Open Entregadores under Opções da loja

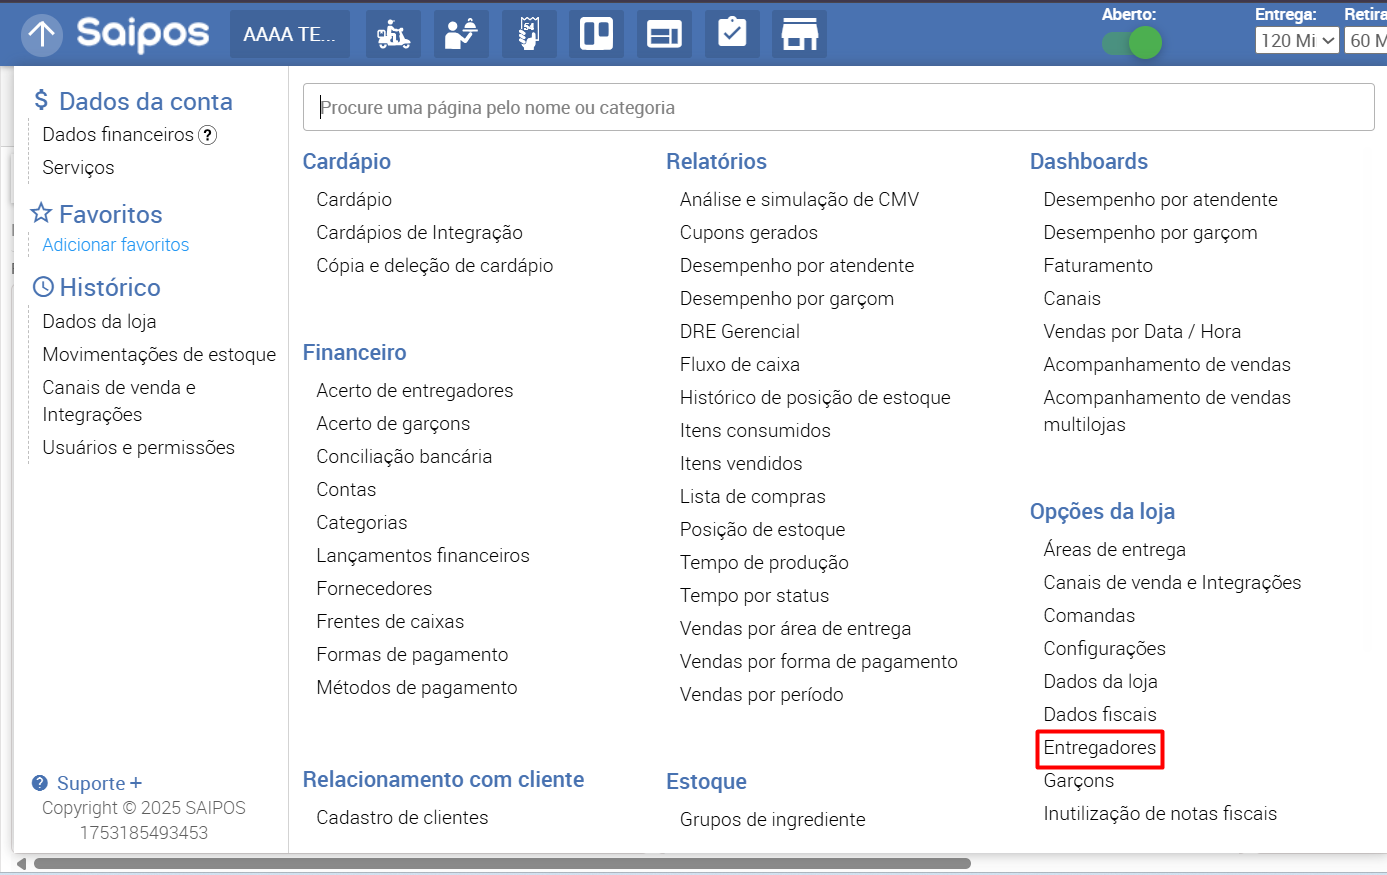tap(1099, 748)
